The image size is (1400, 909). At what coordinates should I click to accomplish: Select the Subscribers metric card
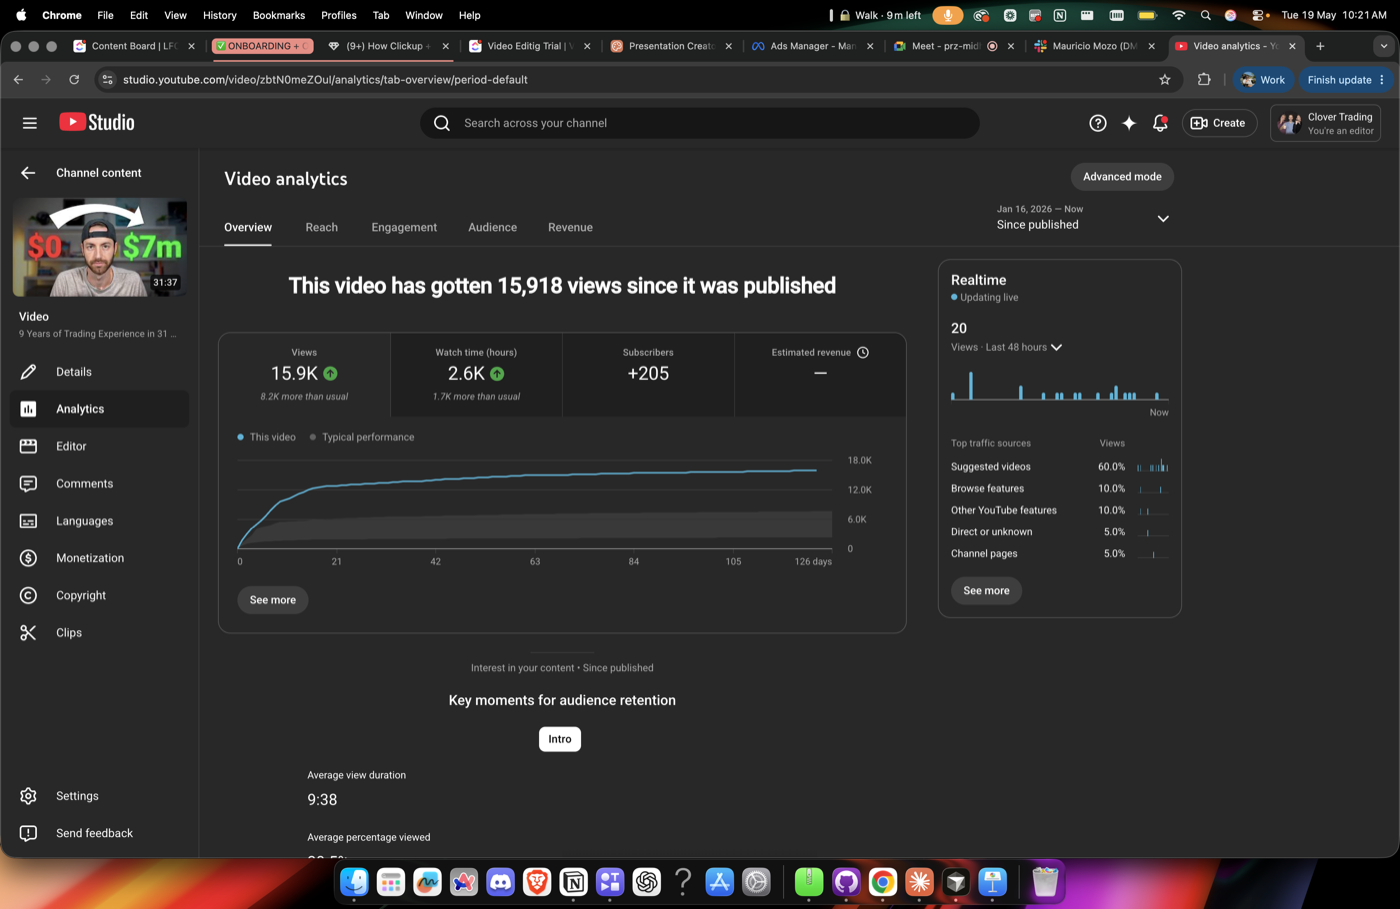click(648, 374)
